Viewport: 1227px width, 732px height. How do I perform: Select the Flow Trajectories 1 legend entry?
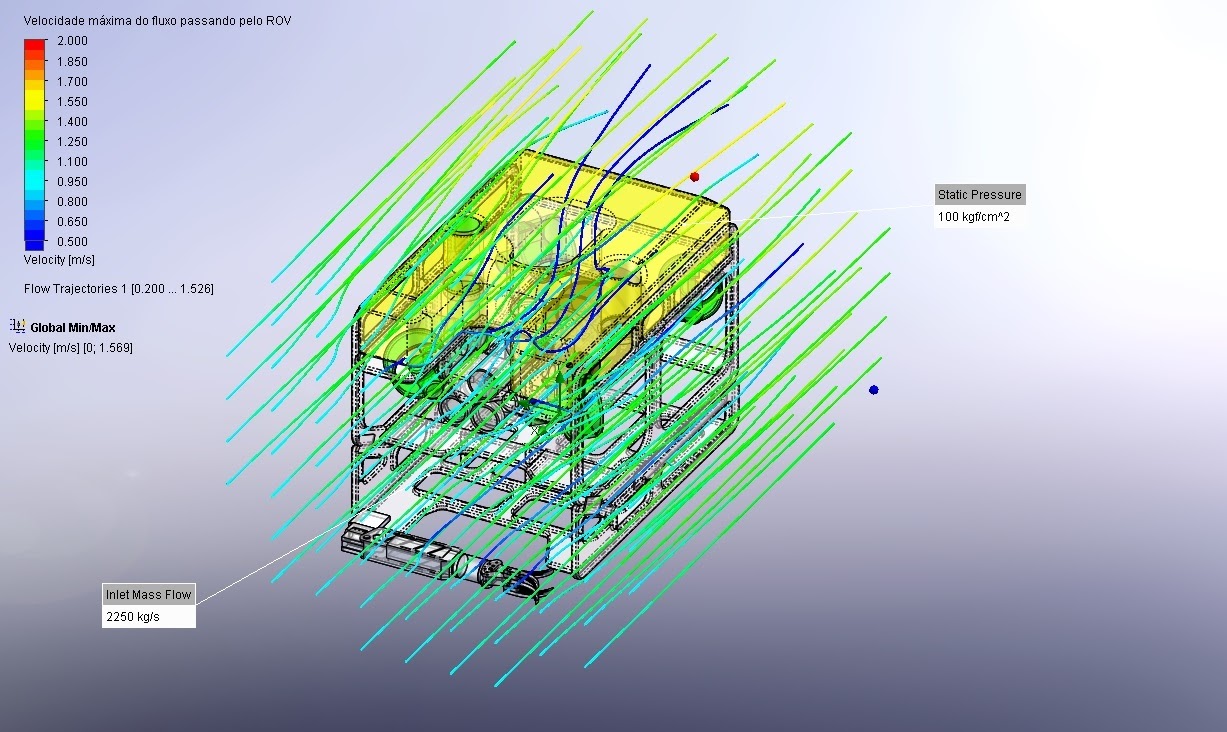[x=118, y=289]
